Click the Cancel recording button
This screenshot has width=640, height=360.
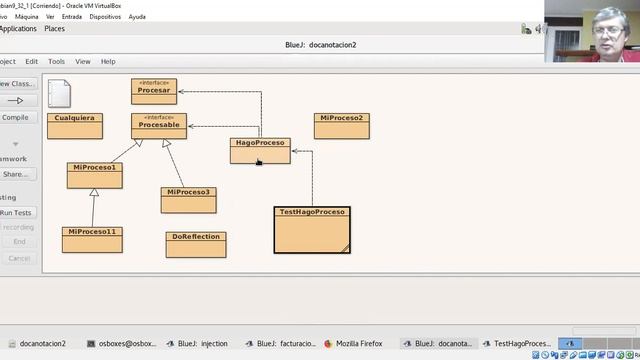click(19, 258)
